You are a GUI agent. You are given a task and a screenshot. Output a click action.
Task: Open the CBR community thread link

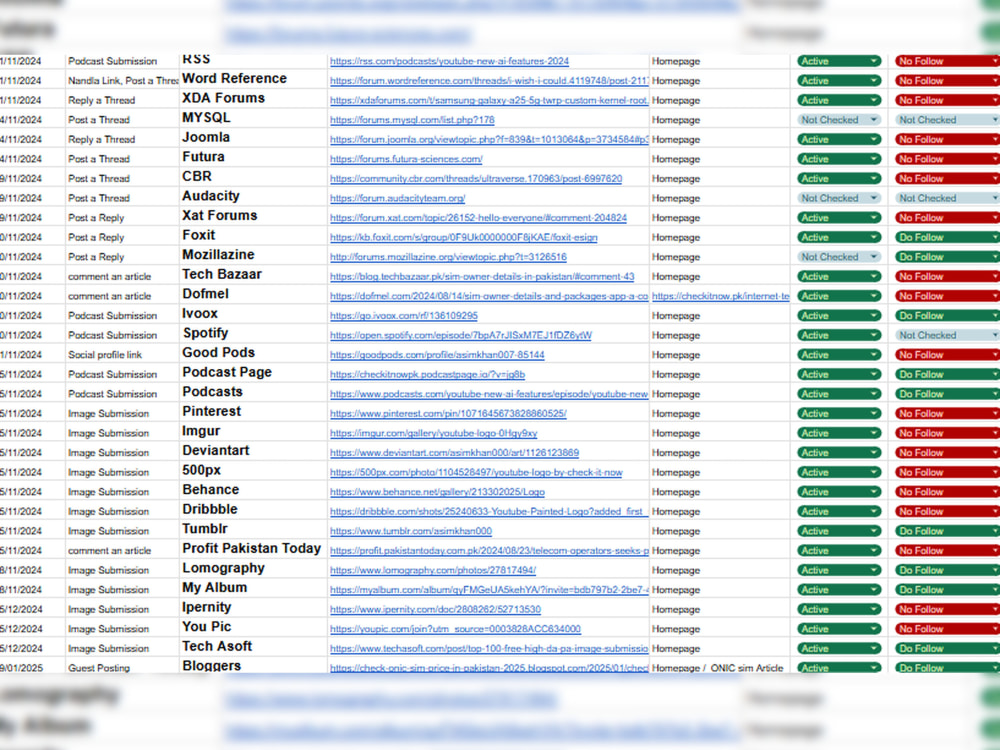476,179
